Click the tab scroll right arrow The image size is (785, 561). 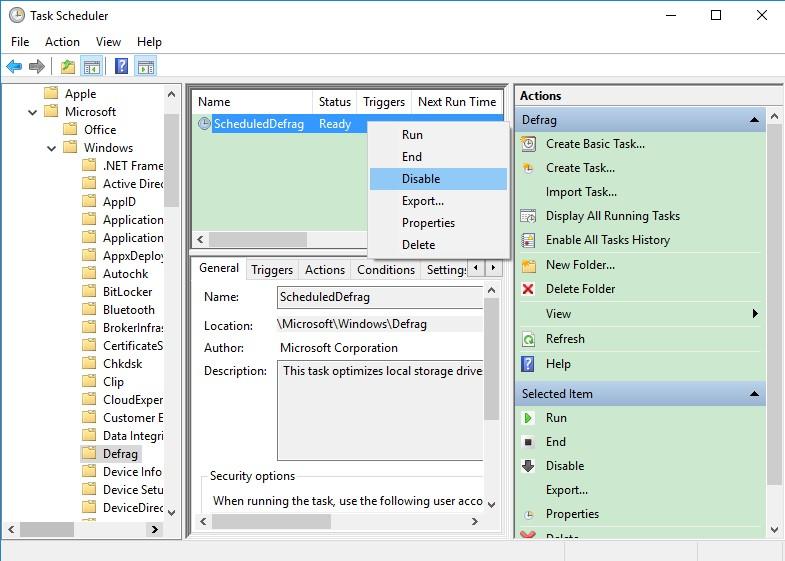pyautogui.click(x=493, y=268)
